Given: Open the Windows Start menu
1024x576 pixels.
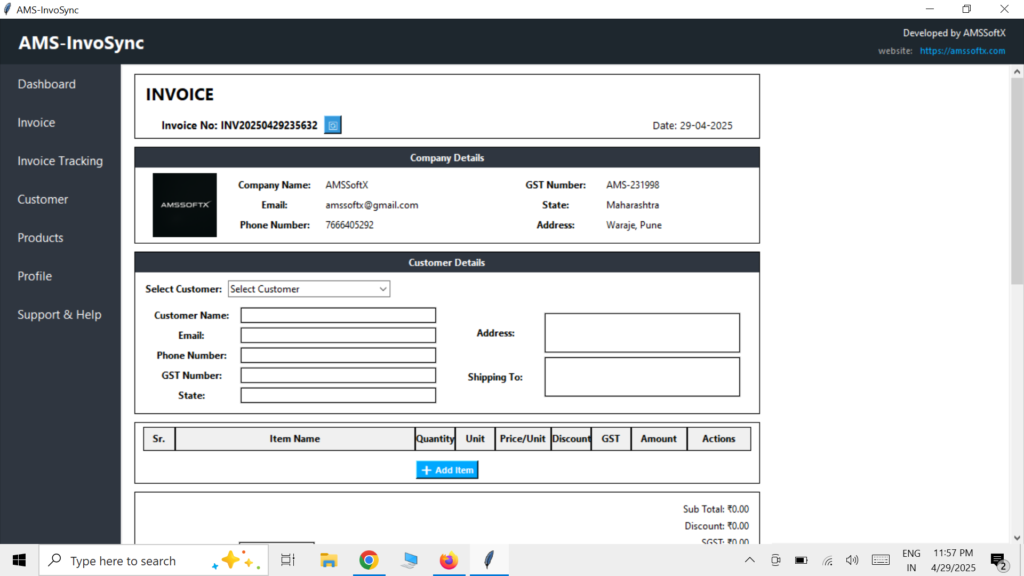Looking at the screenshot, I should (19, 560).
